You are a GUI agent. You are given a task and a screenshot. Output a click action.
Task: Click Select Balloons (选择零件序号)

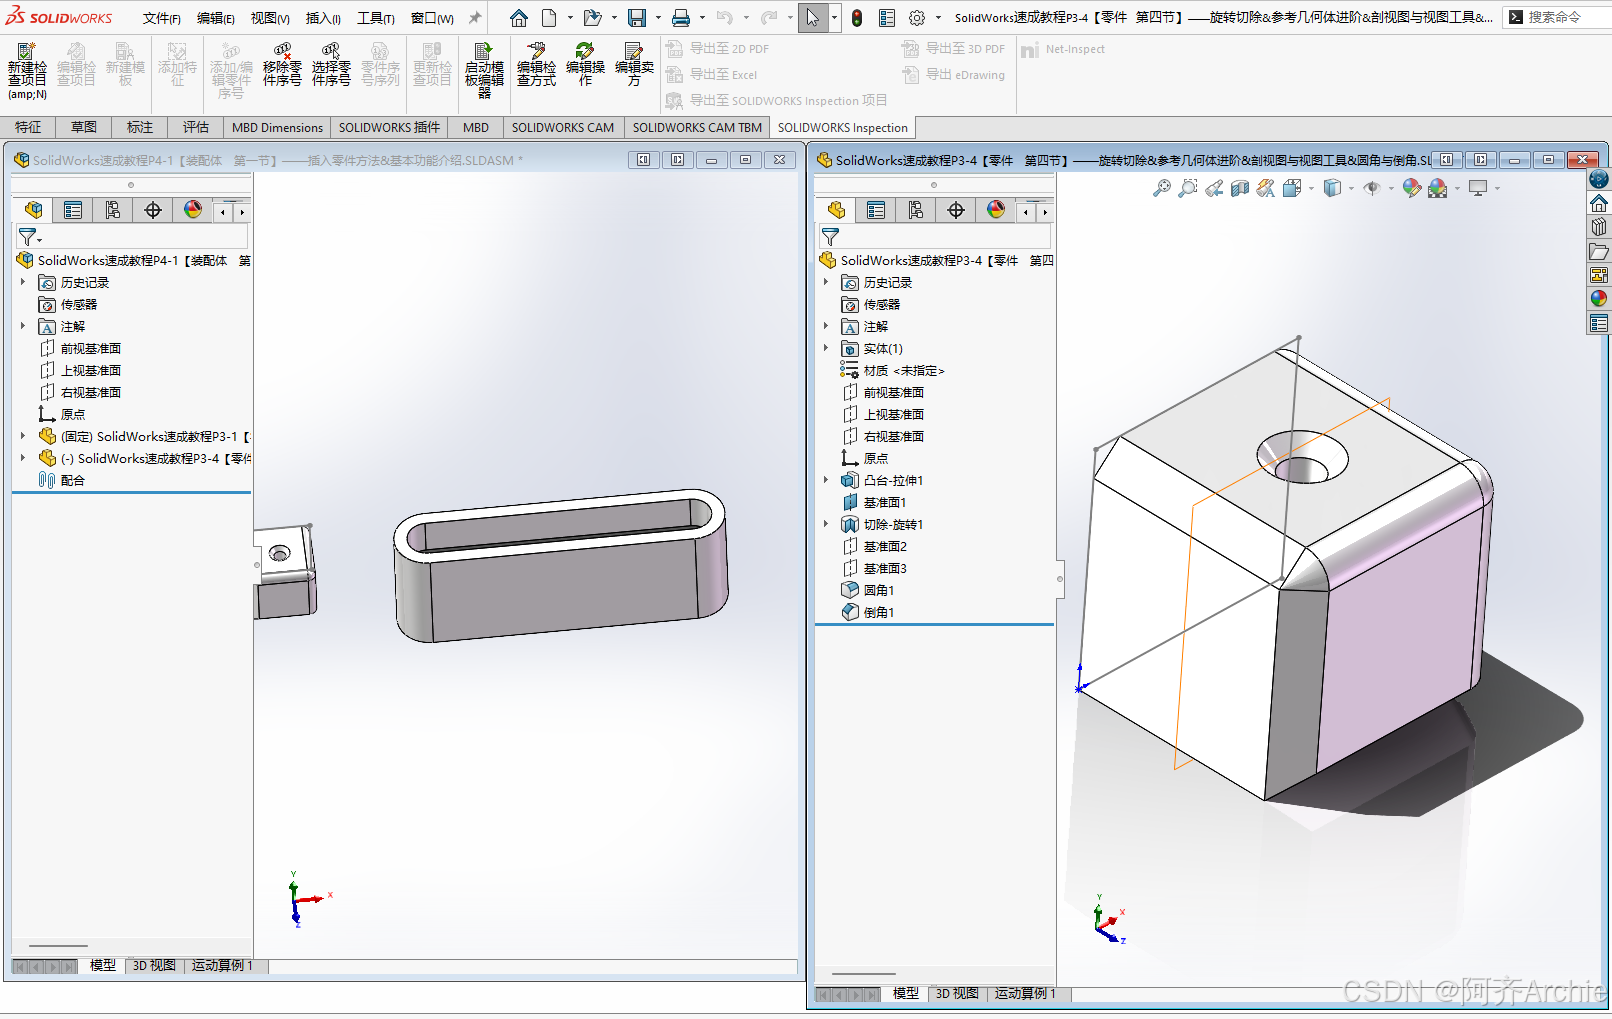[x=331, y=65]
